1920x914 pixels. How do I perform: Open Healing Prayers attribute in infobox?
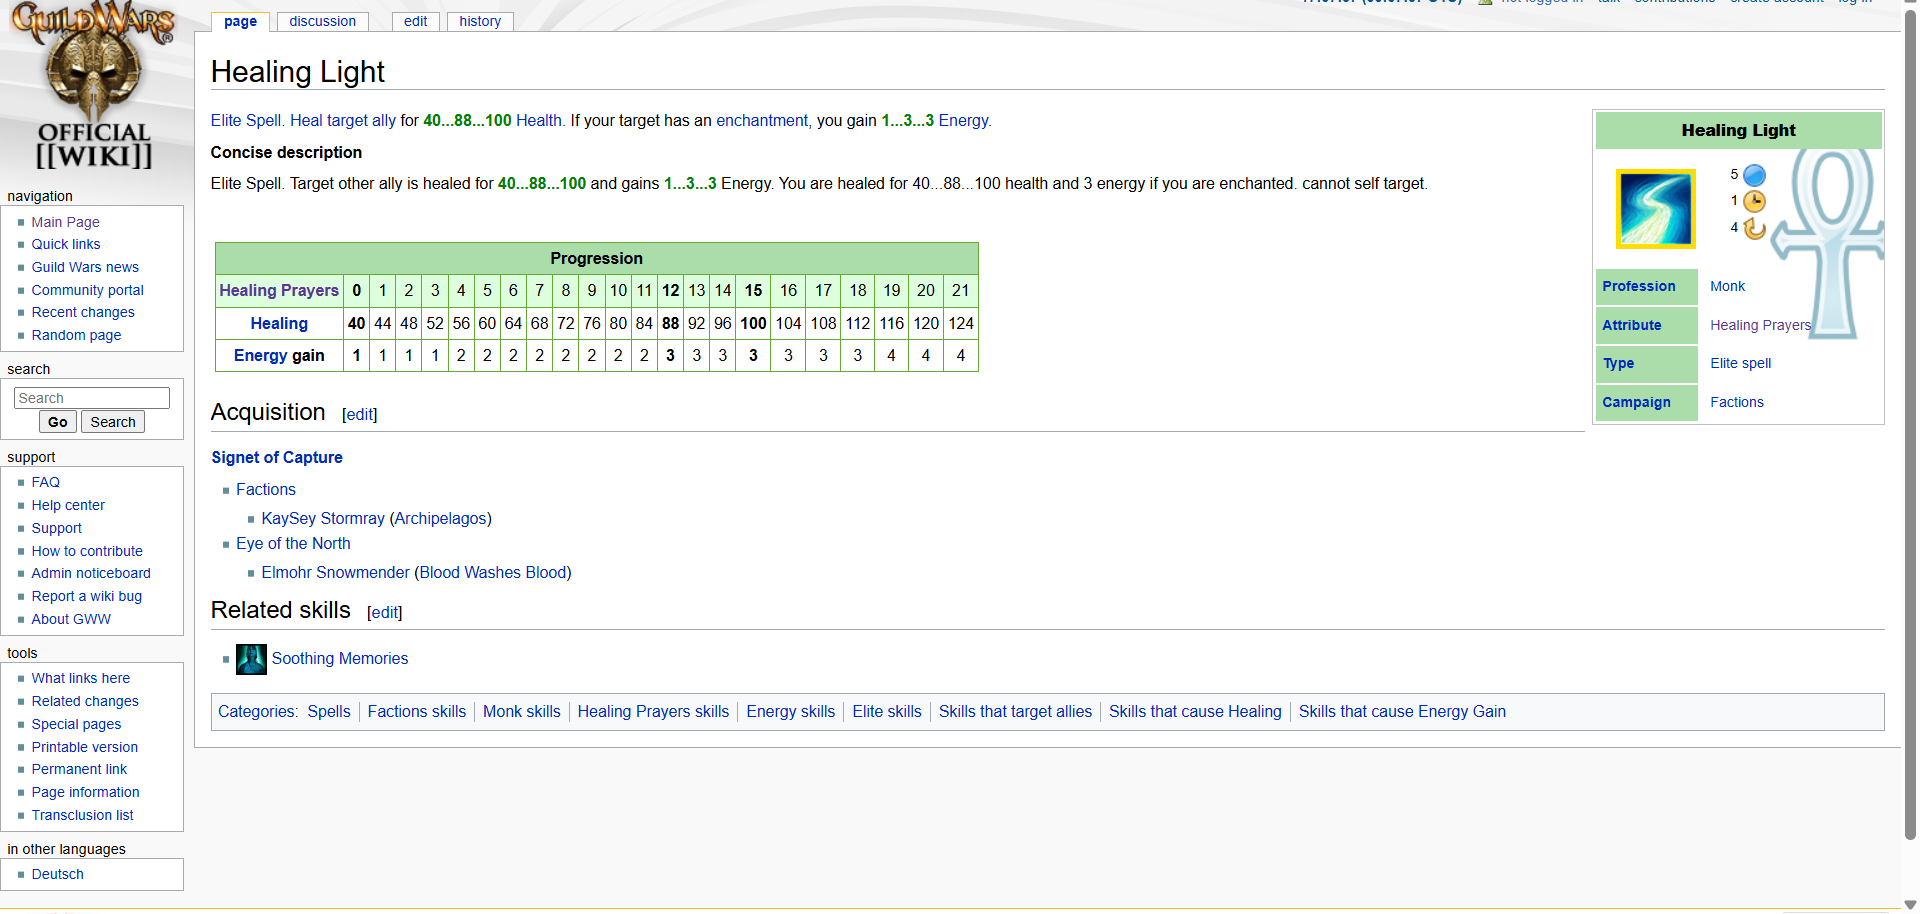click(1760, 325)
